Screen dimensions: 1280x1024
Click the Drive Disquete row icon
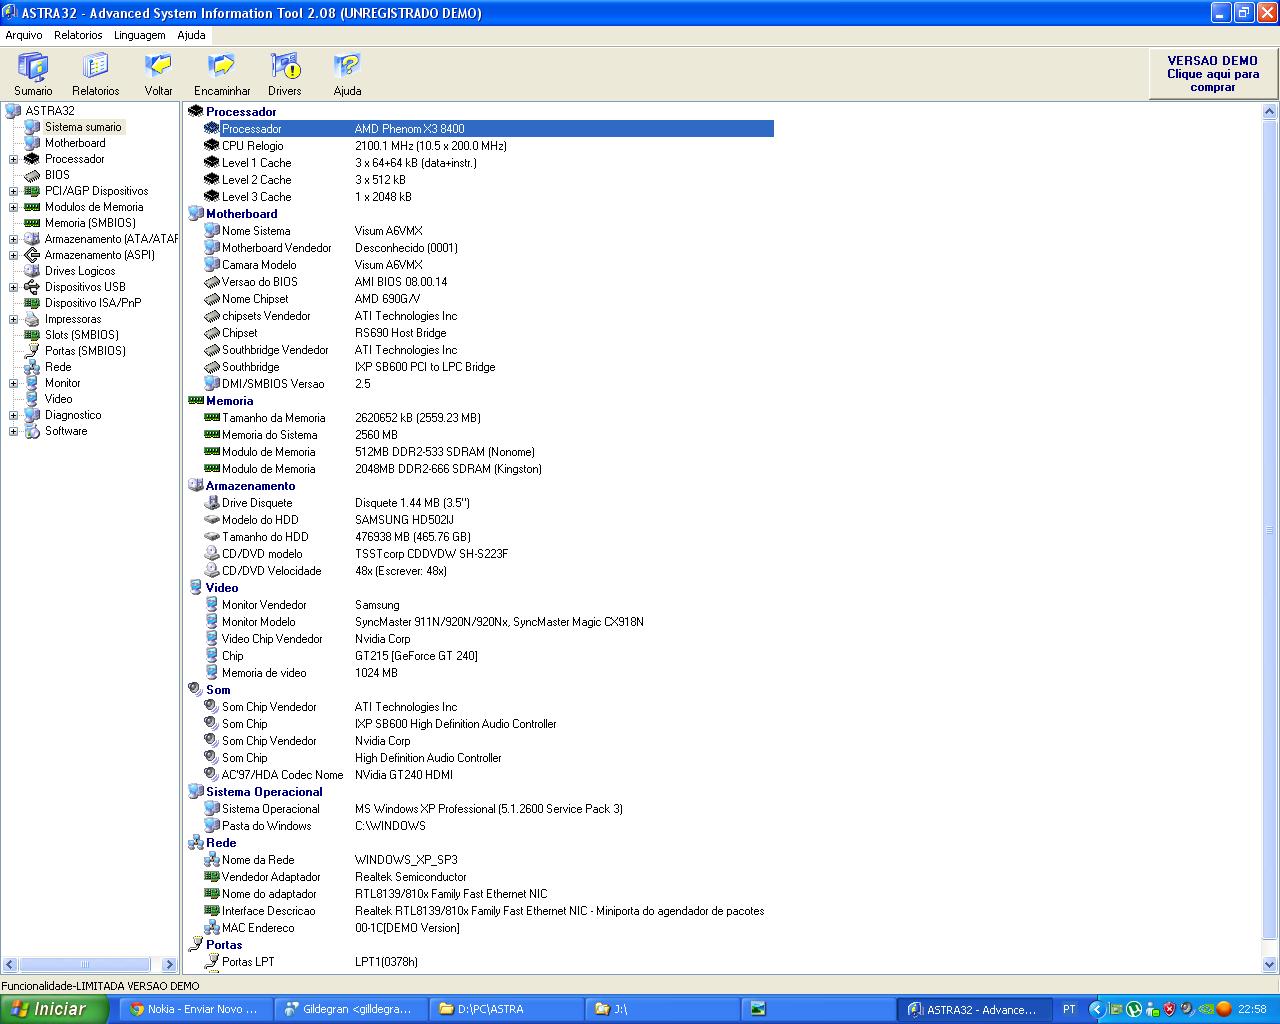tap(212, 503)
